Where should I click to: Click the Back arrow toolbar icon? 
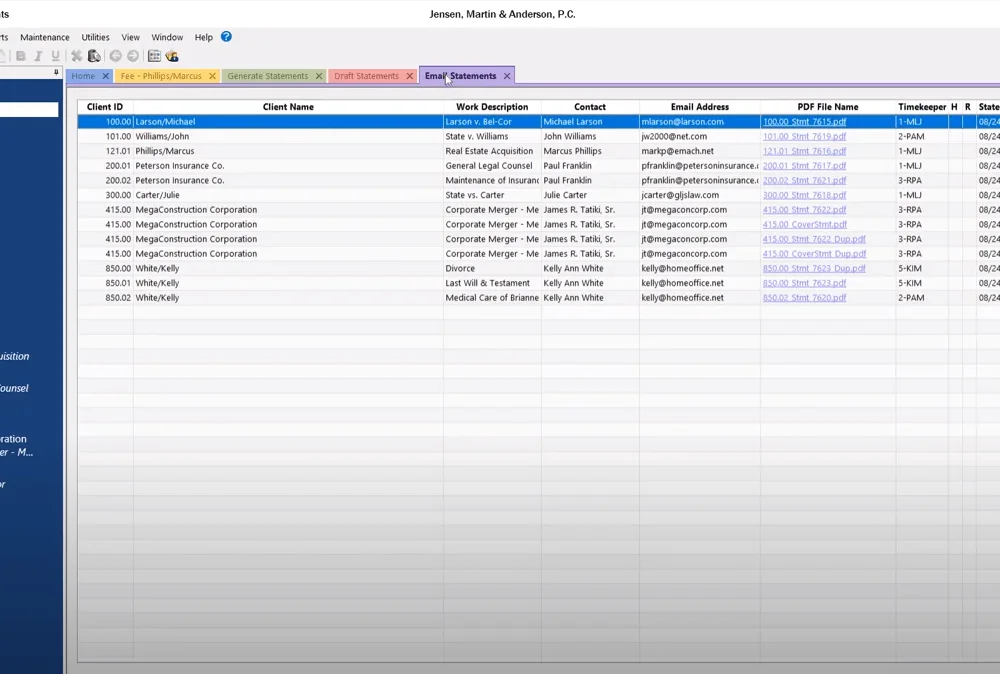115,56
